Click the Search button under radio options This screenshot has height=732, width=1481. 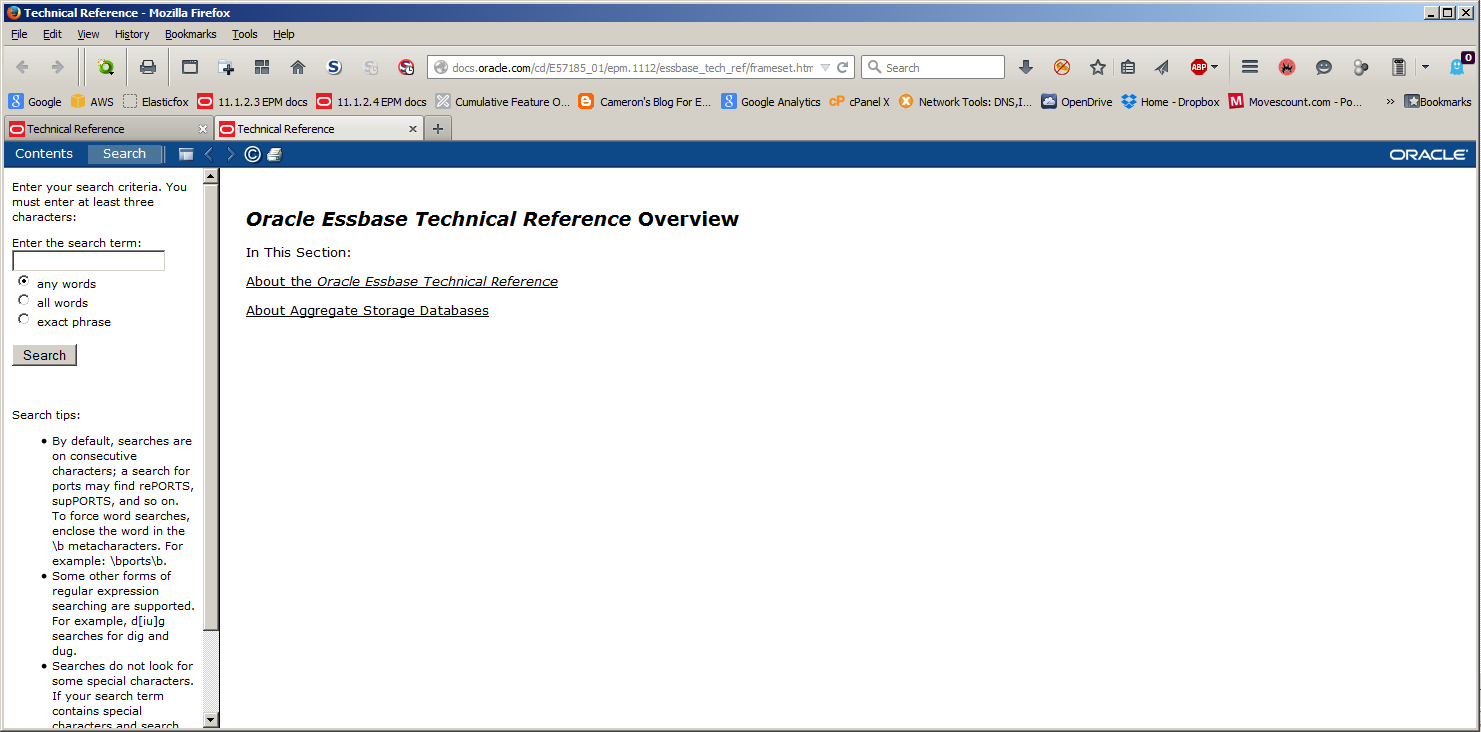click(x=44, y=355)
